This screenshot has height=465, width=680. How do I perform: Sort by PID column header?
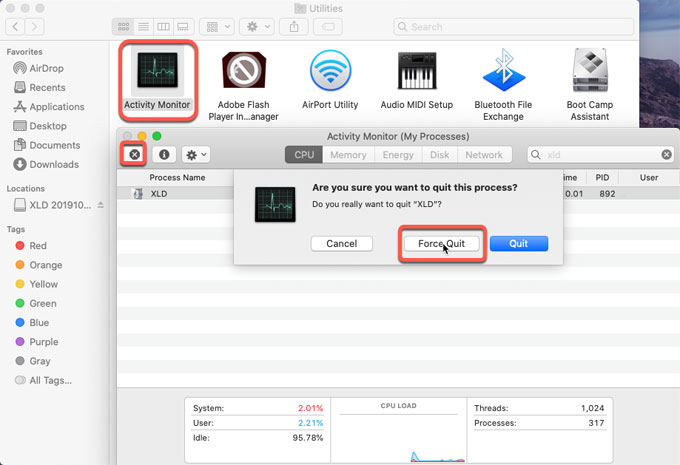pos(602,177)
